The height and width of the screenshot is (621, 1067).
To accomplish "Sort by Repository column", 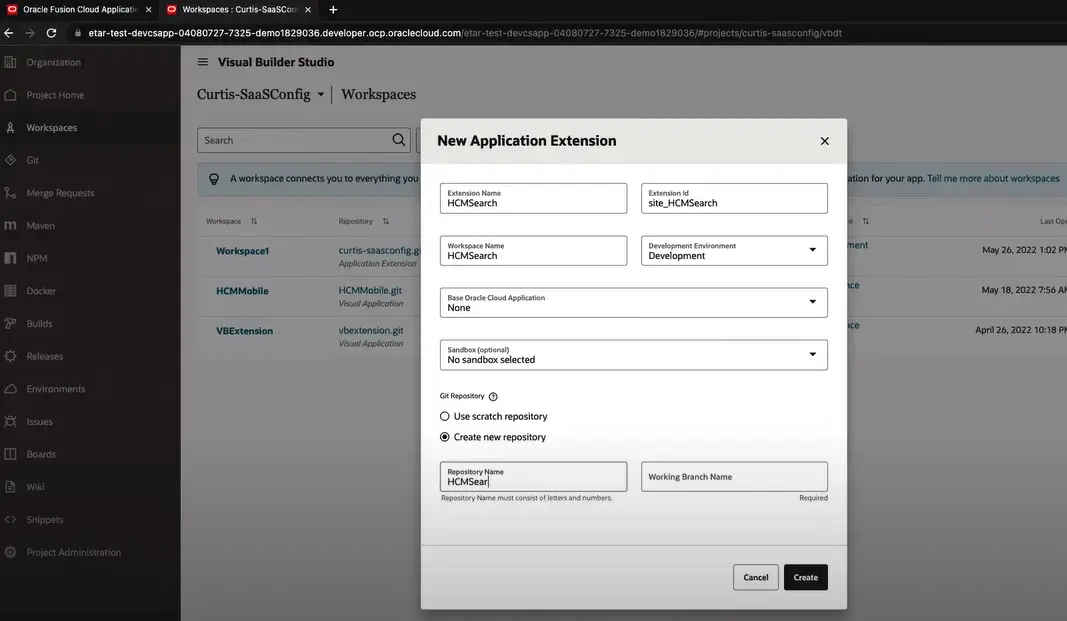I will point(386,221).
